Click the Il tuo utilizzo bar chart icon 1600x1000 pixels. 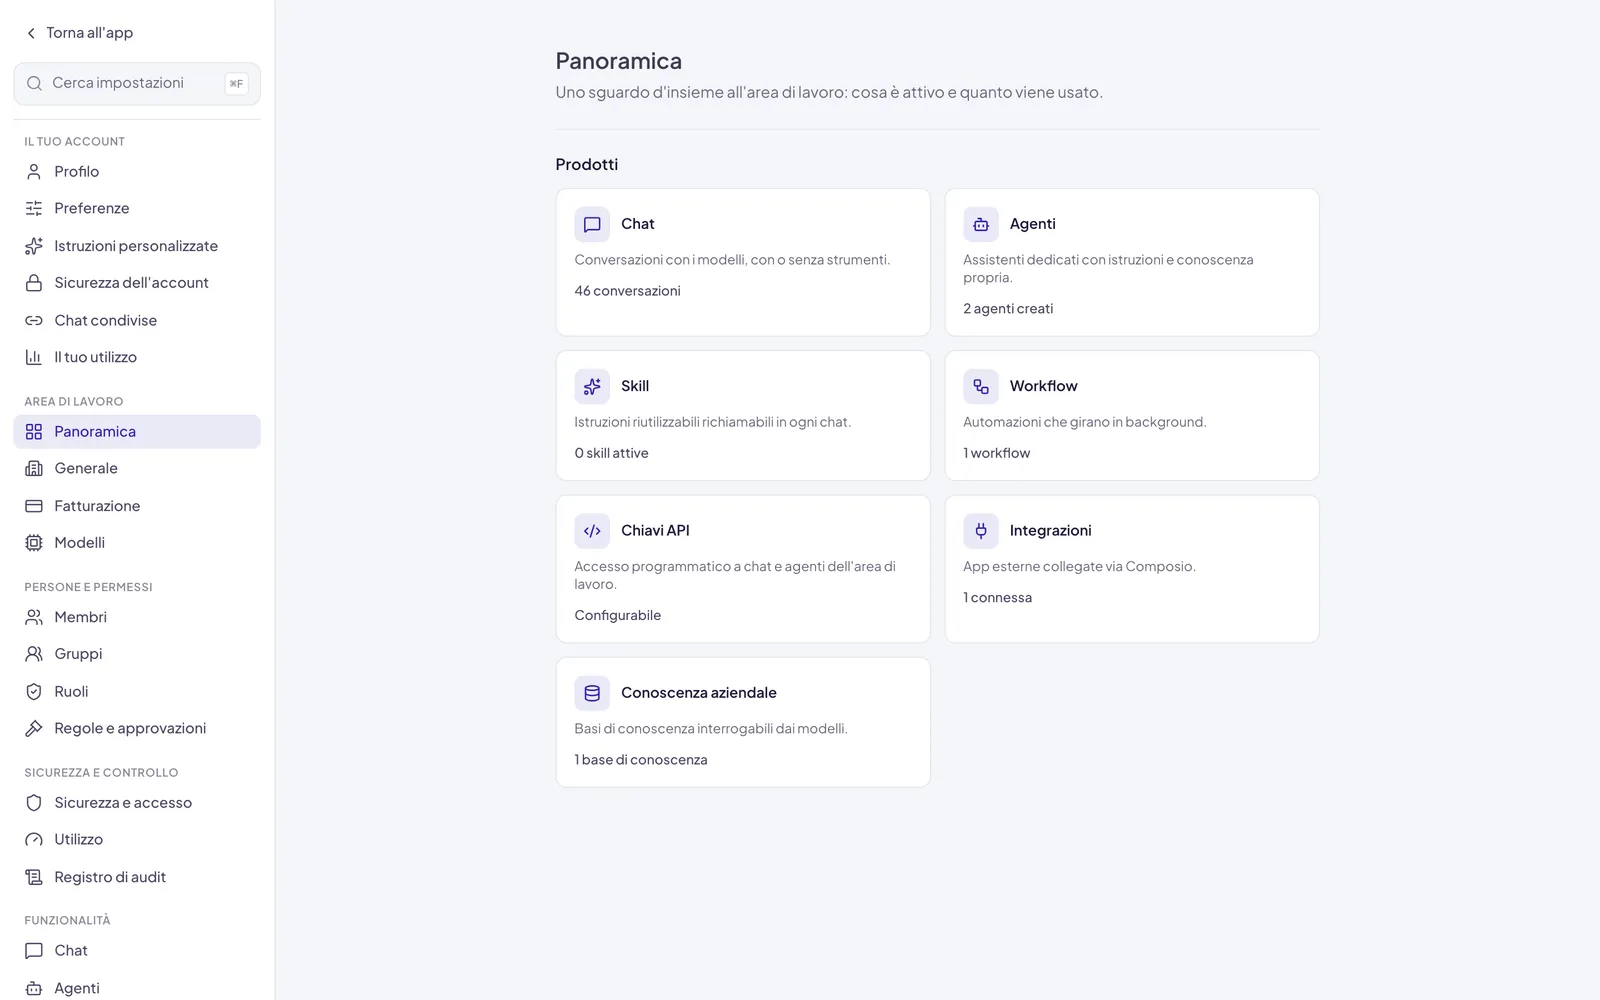34,357
